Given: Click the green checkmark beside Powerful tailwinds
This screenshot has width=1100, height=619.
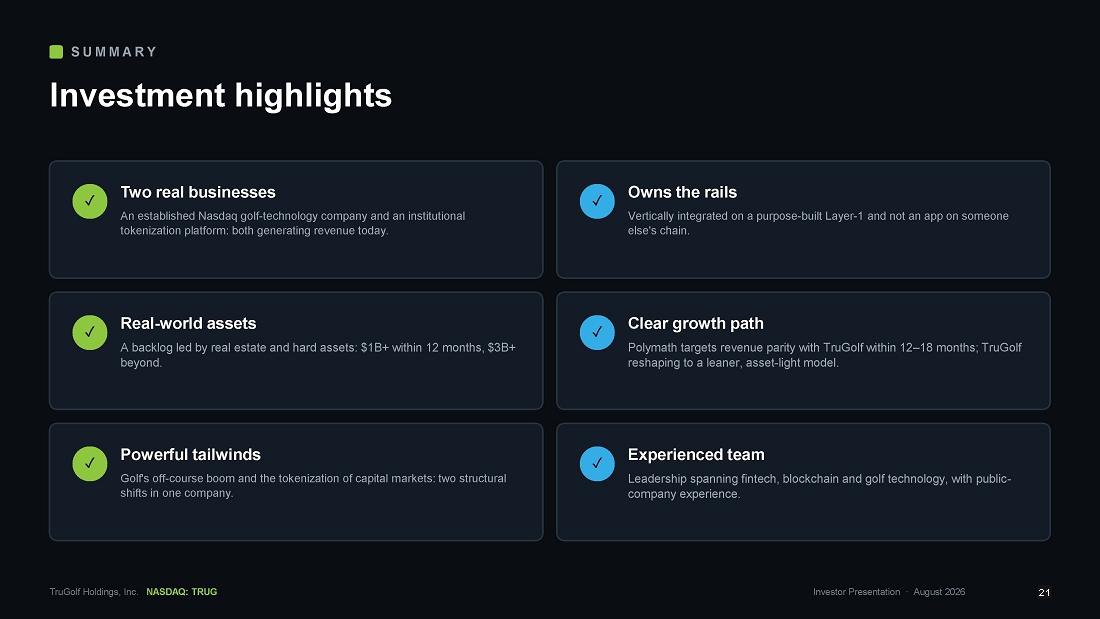Looking at the screenshot, I should pyautogui.click(x=90, y=464).
